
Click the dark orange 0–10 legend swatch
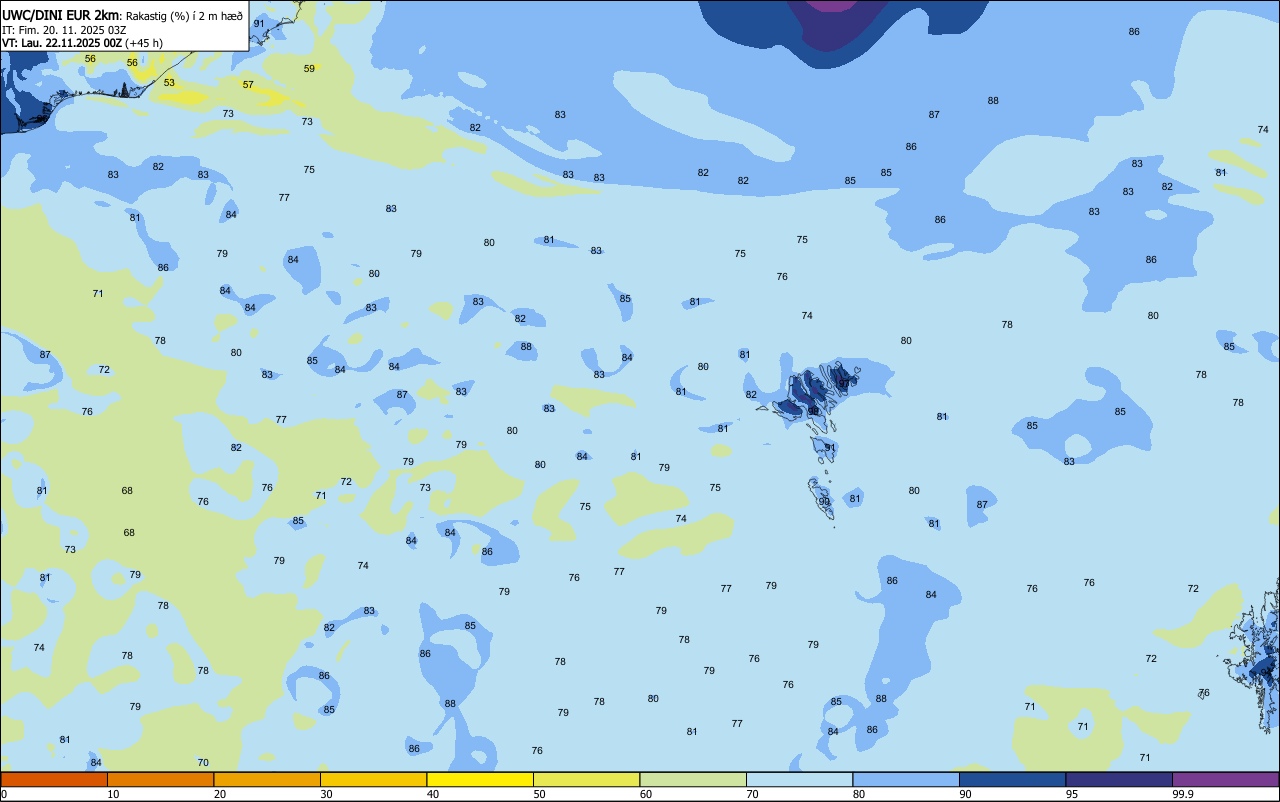54,779
